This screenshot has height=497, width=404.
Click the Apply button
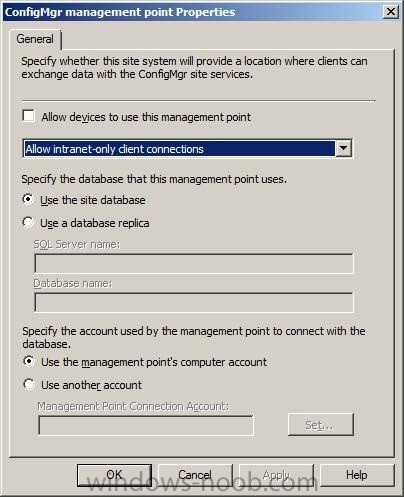pos(276,475)
